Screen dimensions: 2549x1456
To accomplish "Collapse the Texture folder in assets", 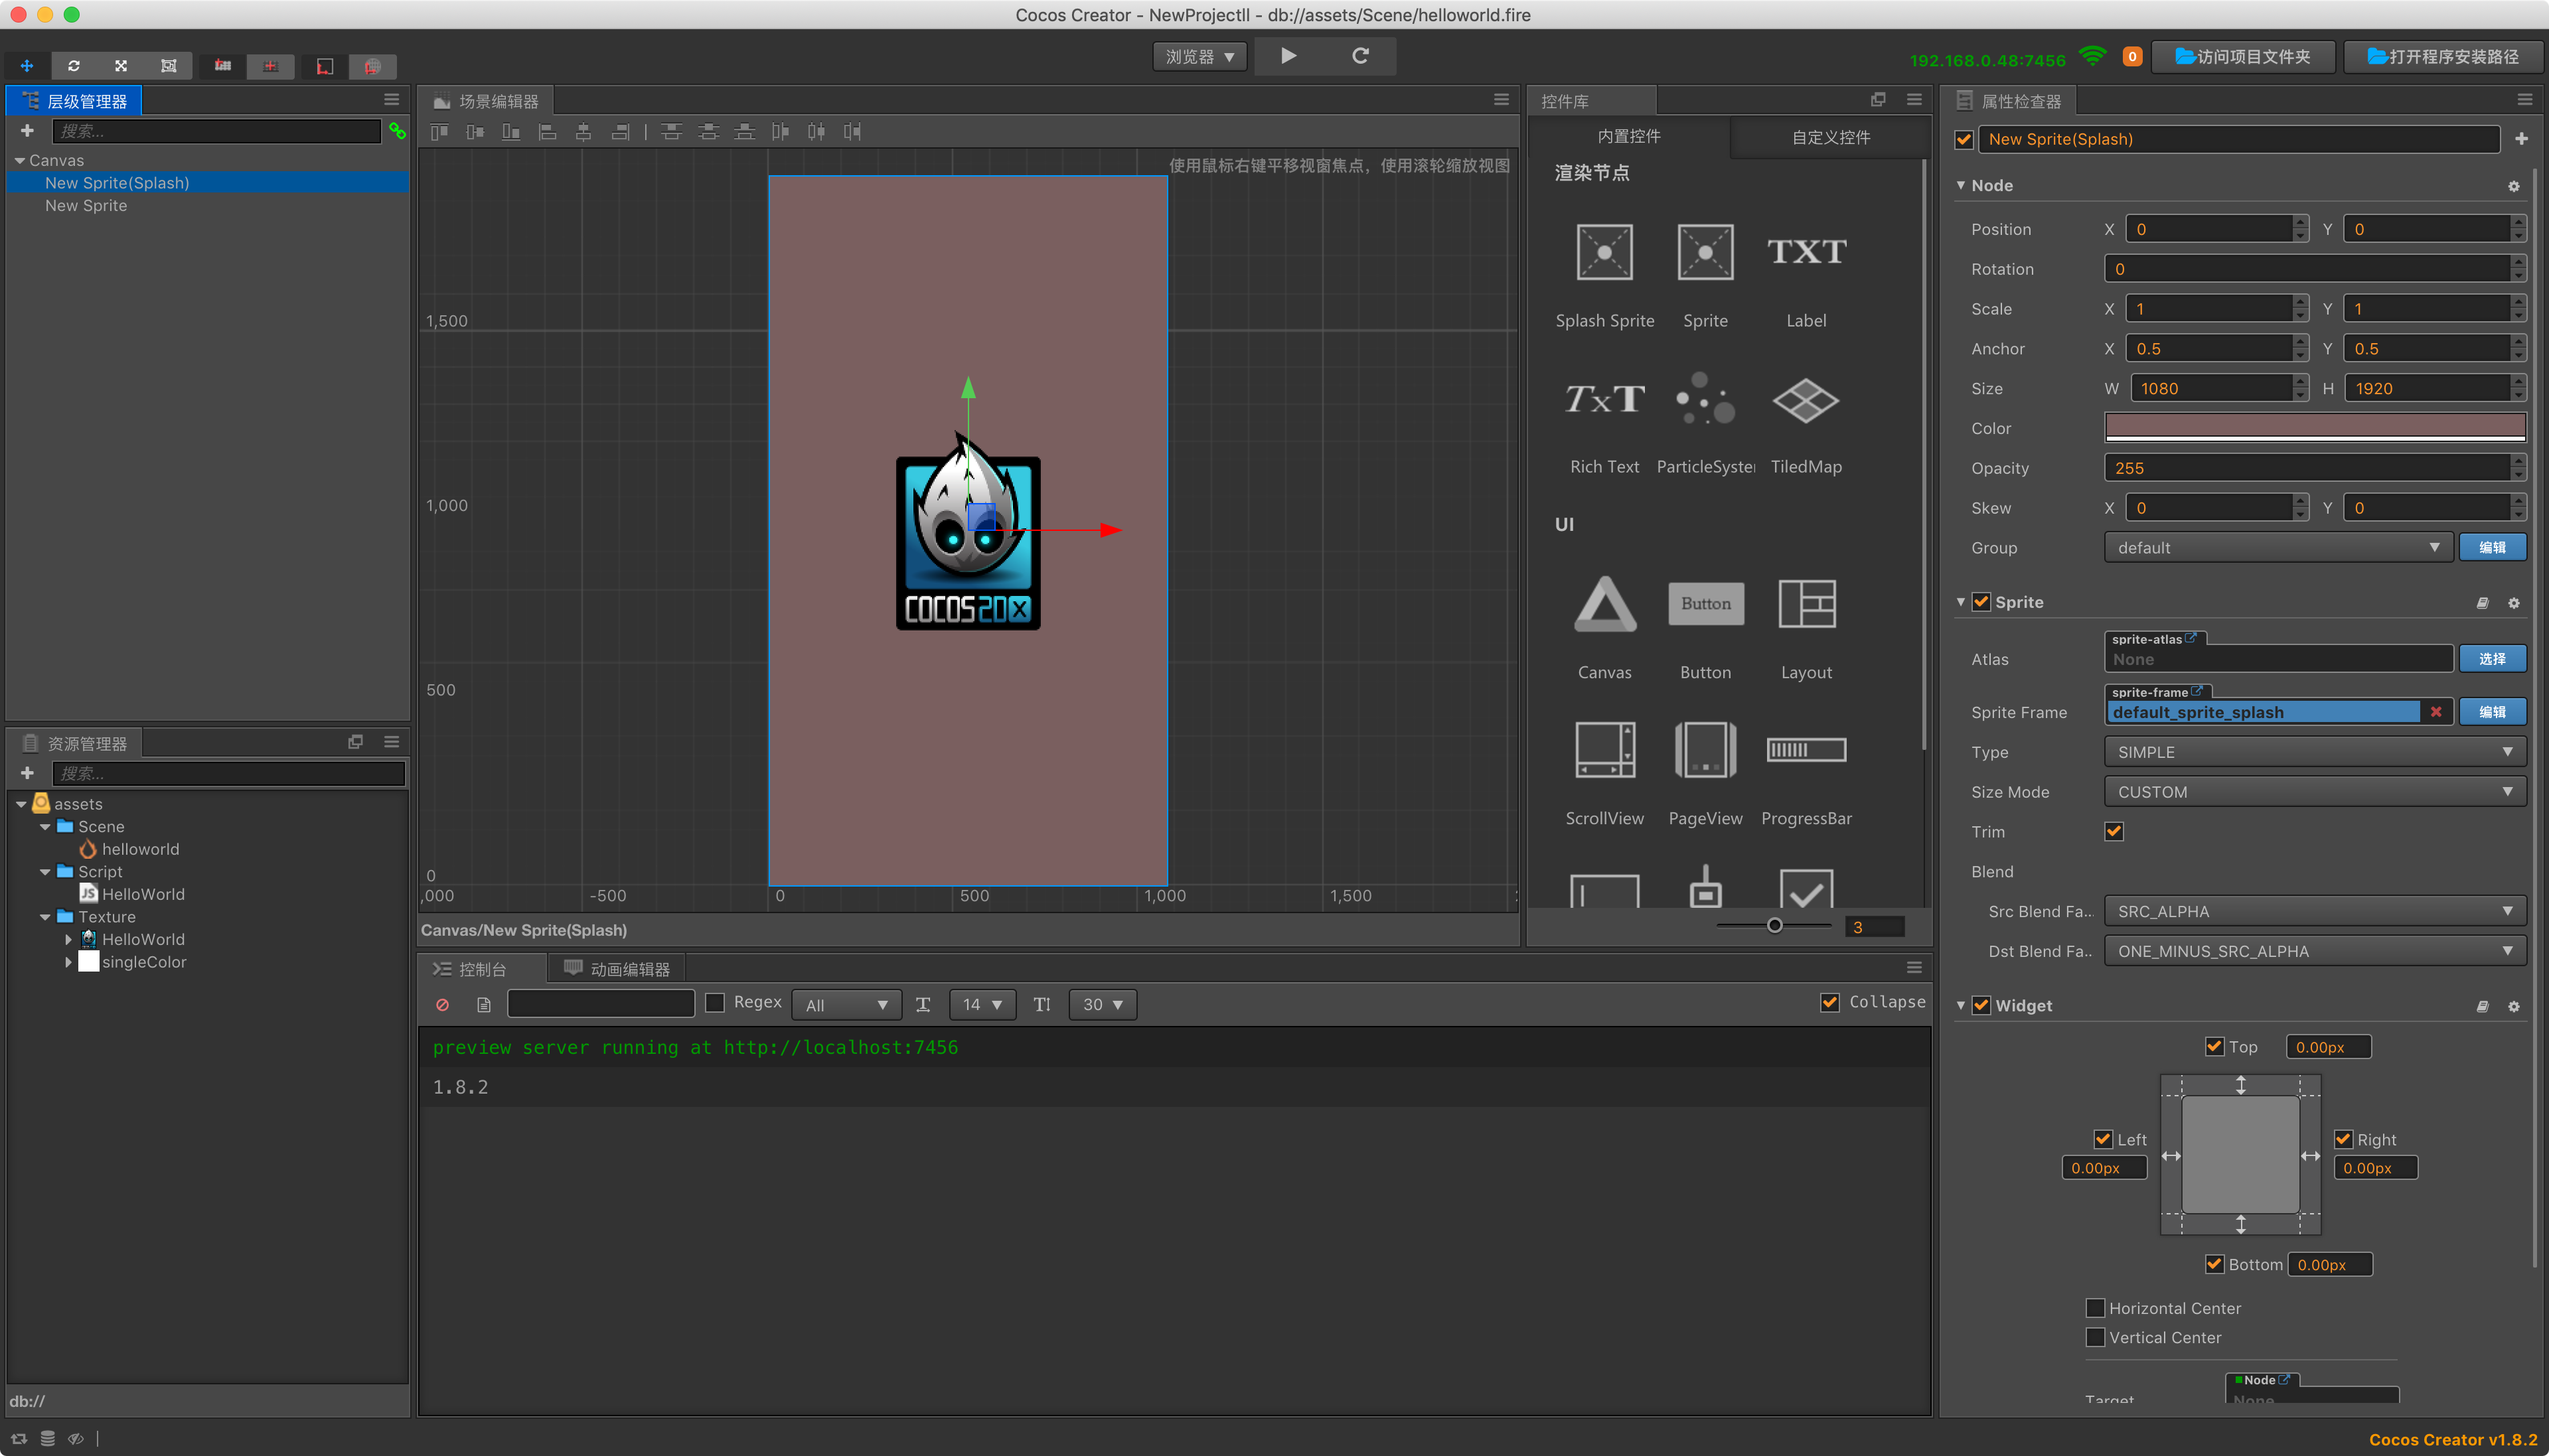I will [x=45, y=917].
